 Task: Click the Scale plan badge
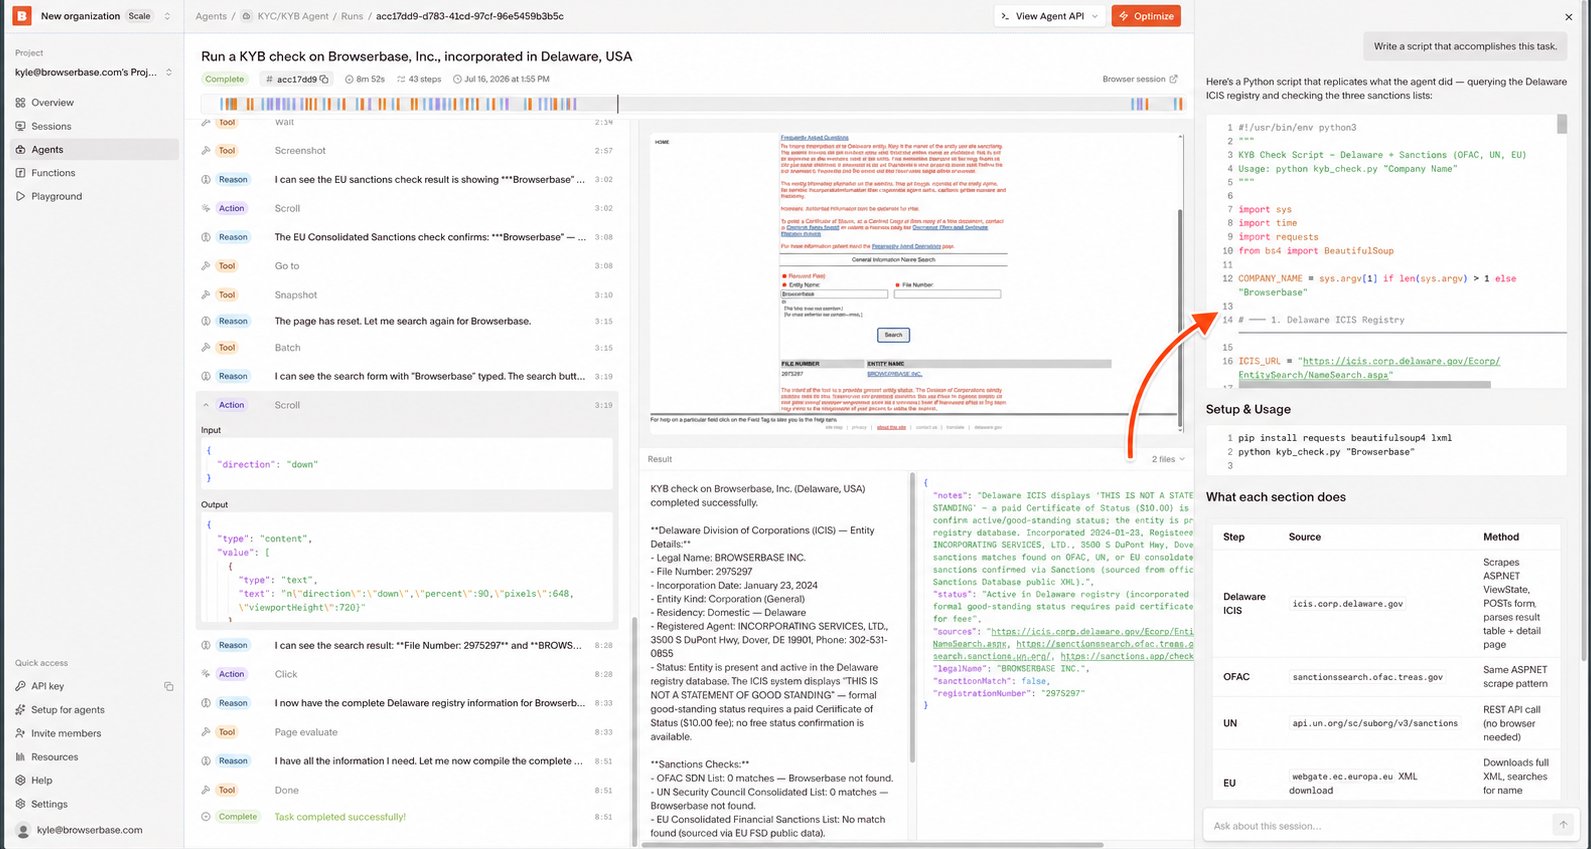140,16
